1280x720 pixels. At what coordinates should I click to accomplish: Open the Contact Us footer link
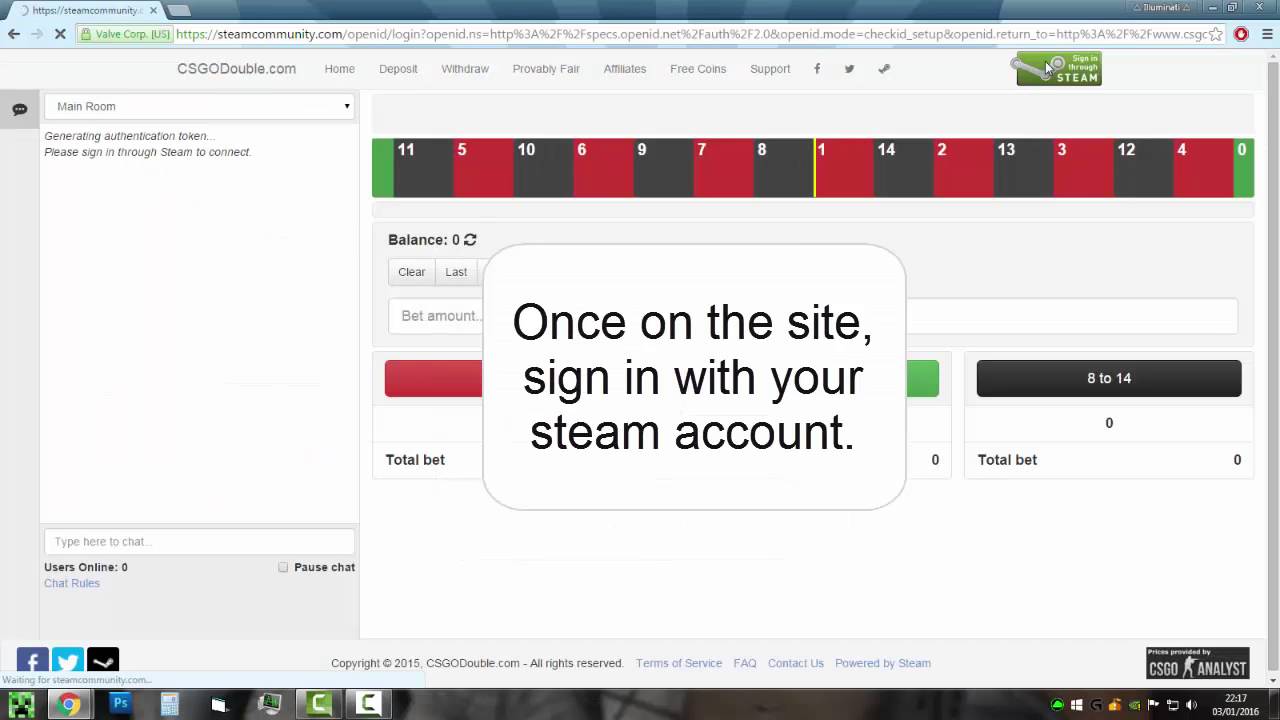click(796, 663)
